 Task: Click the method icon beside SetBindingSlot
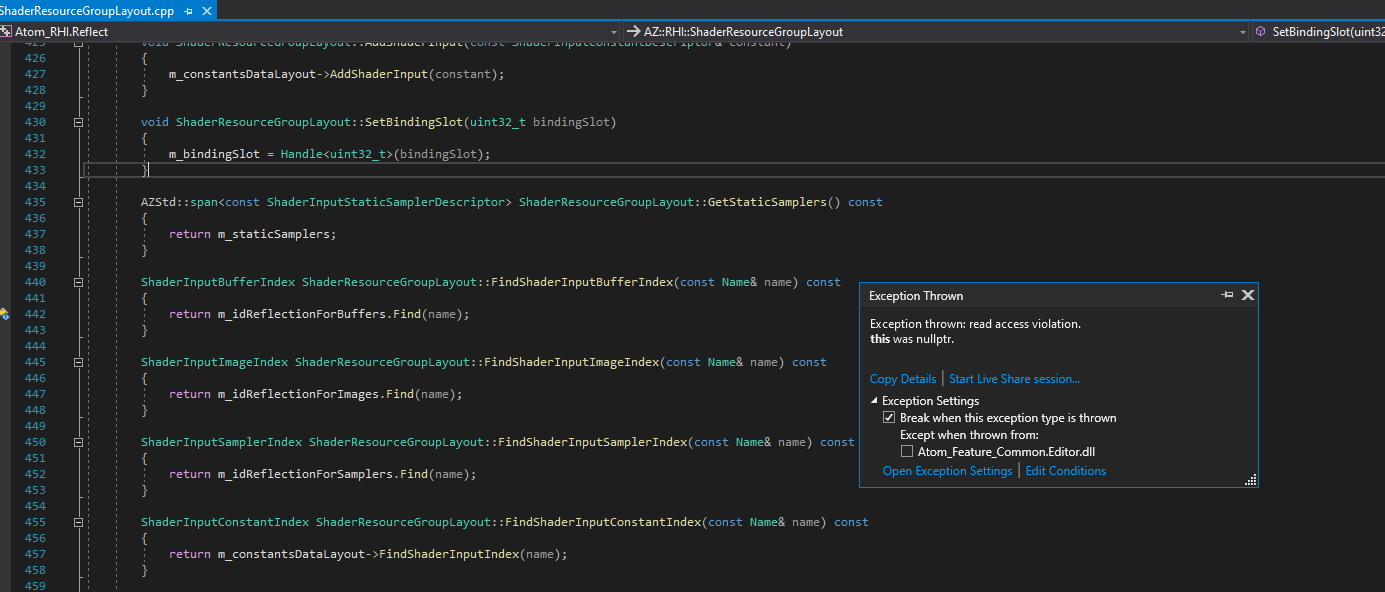click(1262, 31)
